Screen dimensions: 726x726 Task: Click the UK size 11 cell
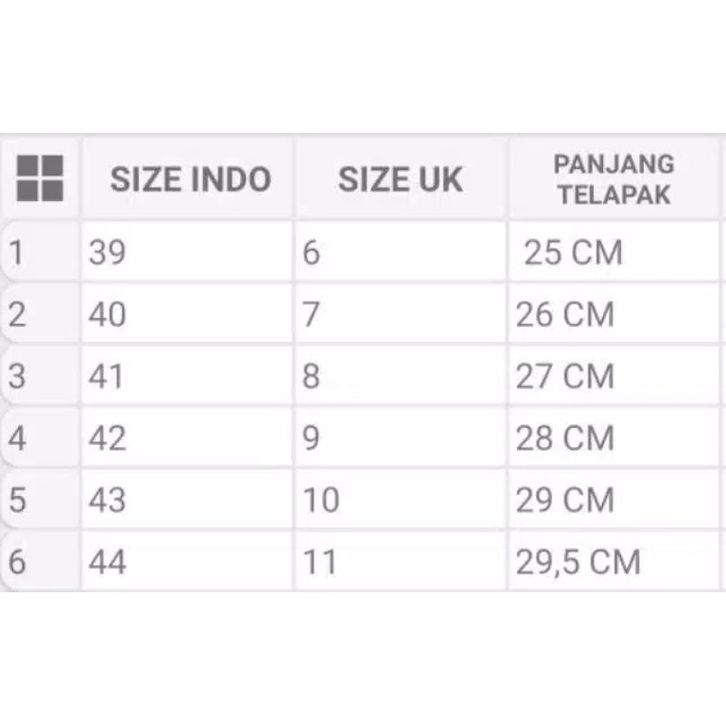click(x=400, y=562)
